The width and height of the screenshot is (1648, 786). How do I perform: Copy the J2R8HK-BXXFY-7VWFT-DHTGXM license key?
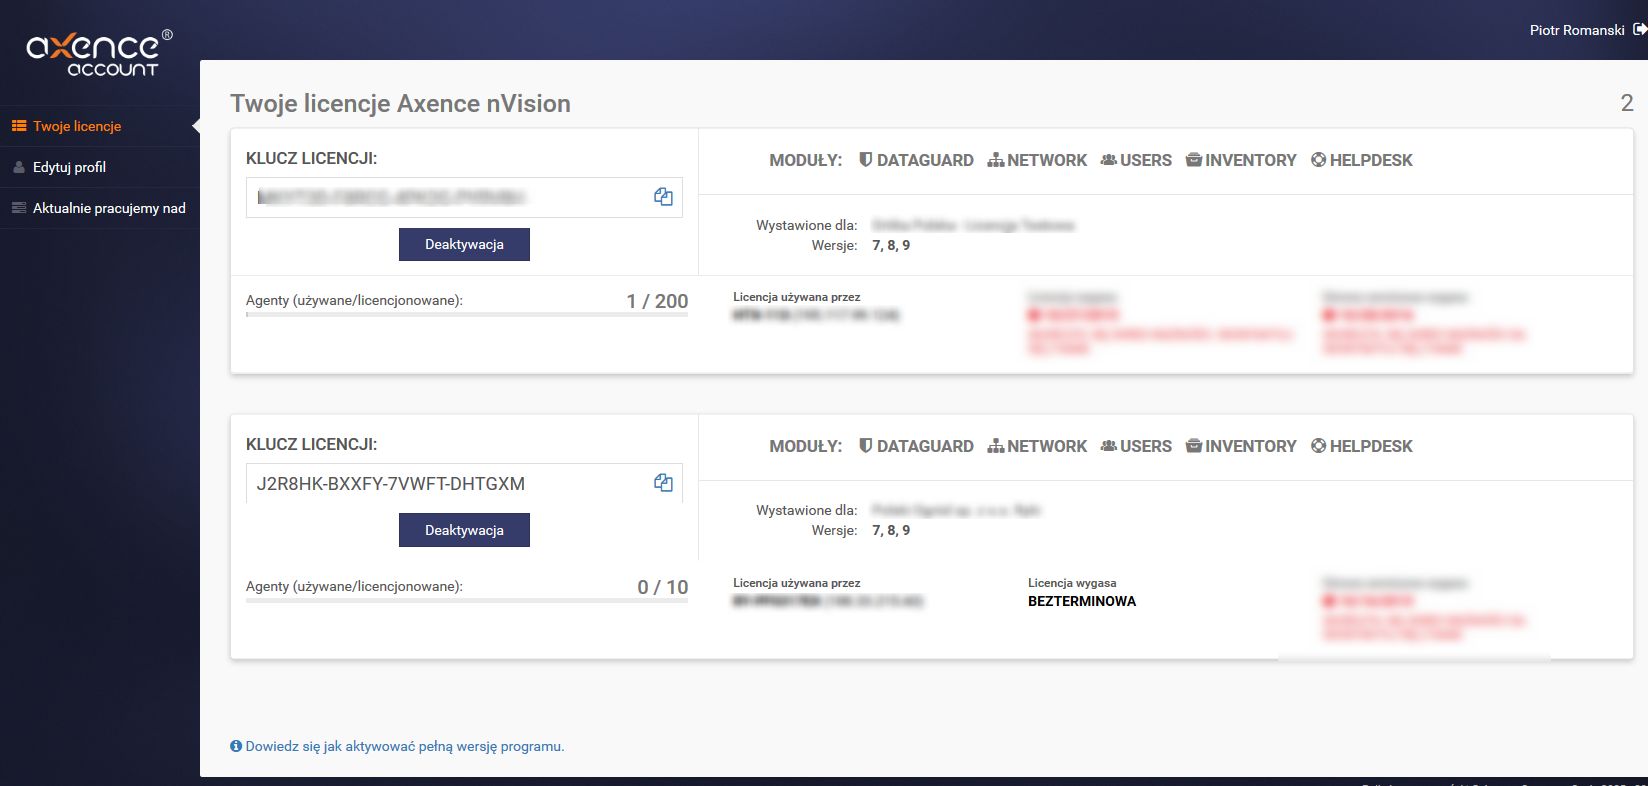(663, 483)
